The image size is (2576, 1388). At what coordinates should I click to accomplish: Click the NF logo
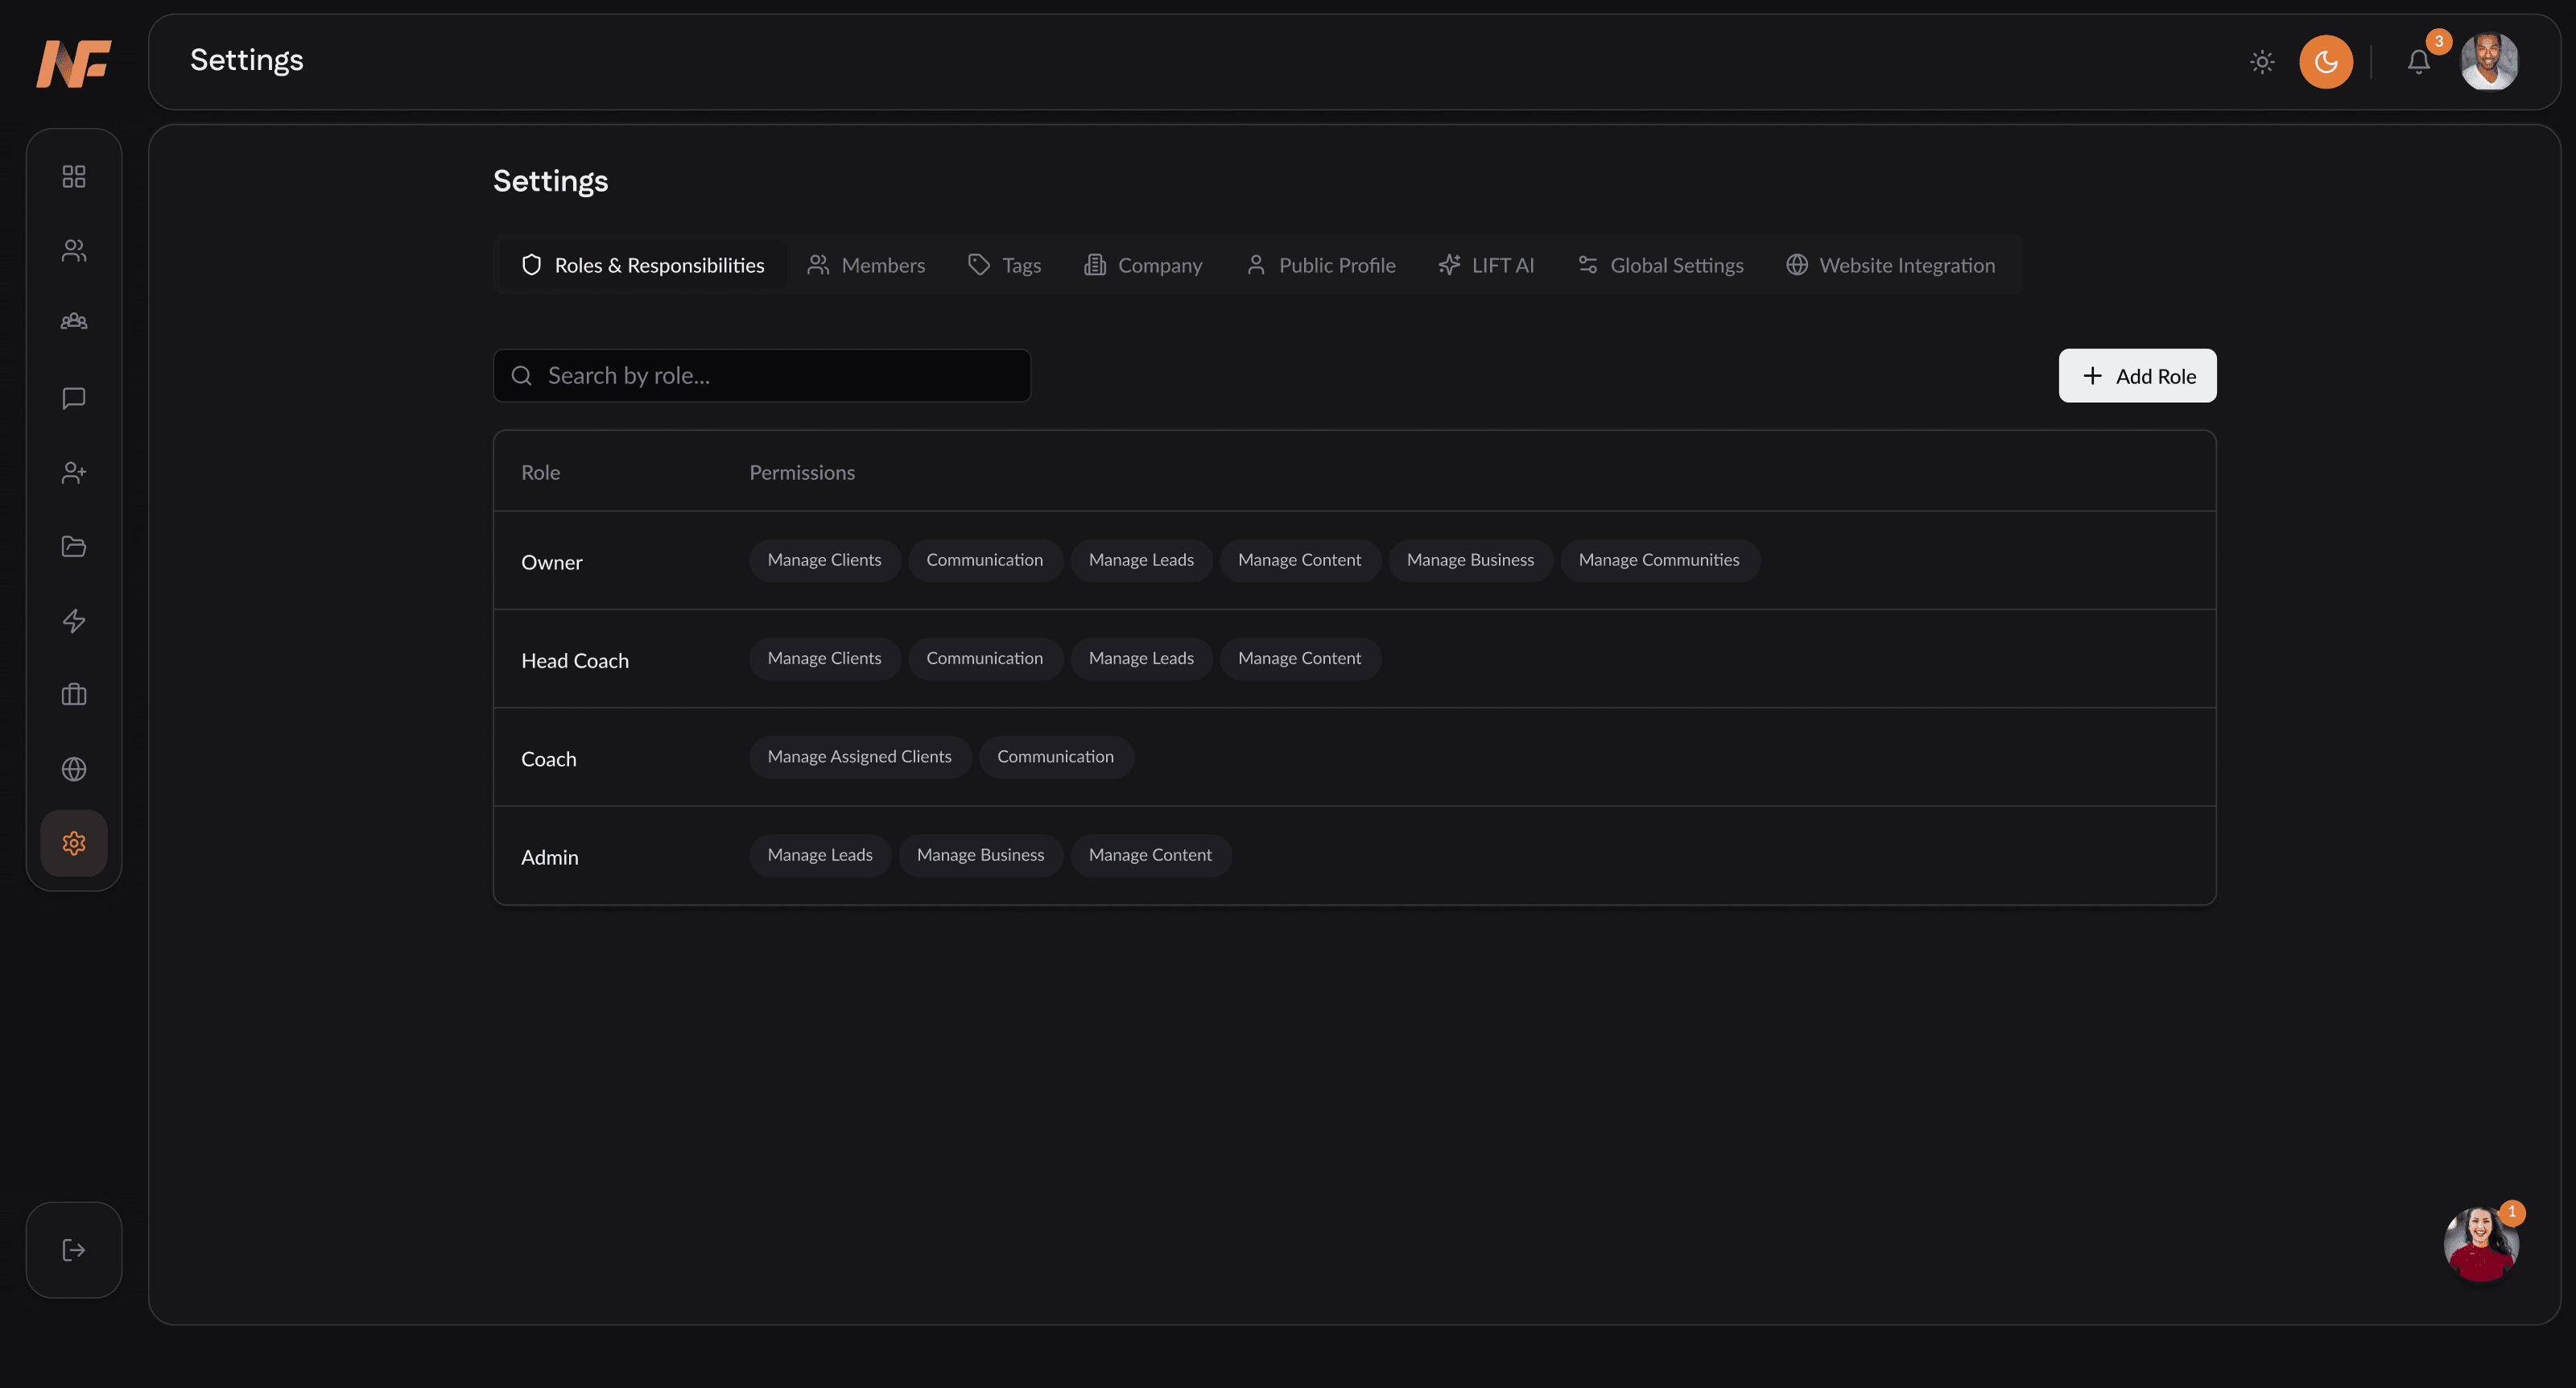point(74,63)
